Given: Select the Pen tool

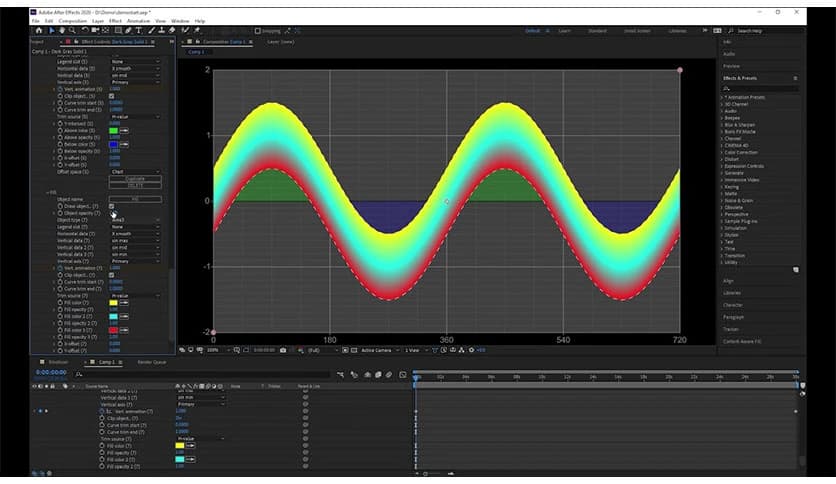Looking at the screenshot, I should coord(128,30).
